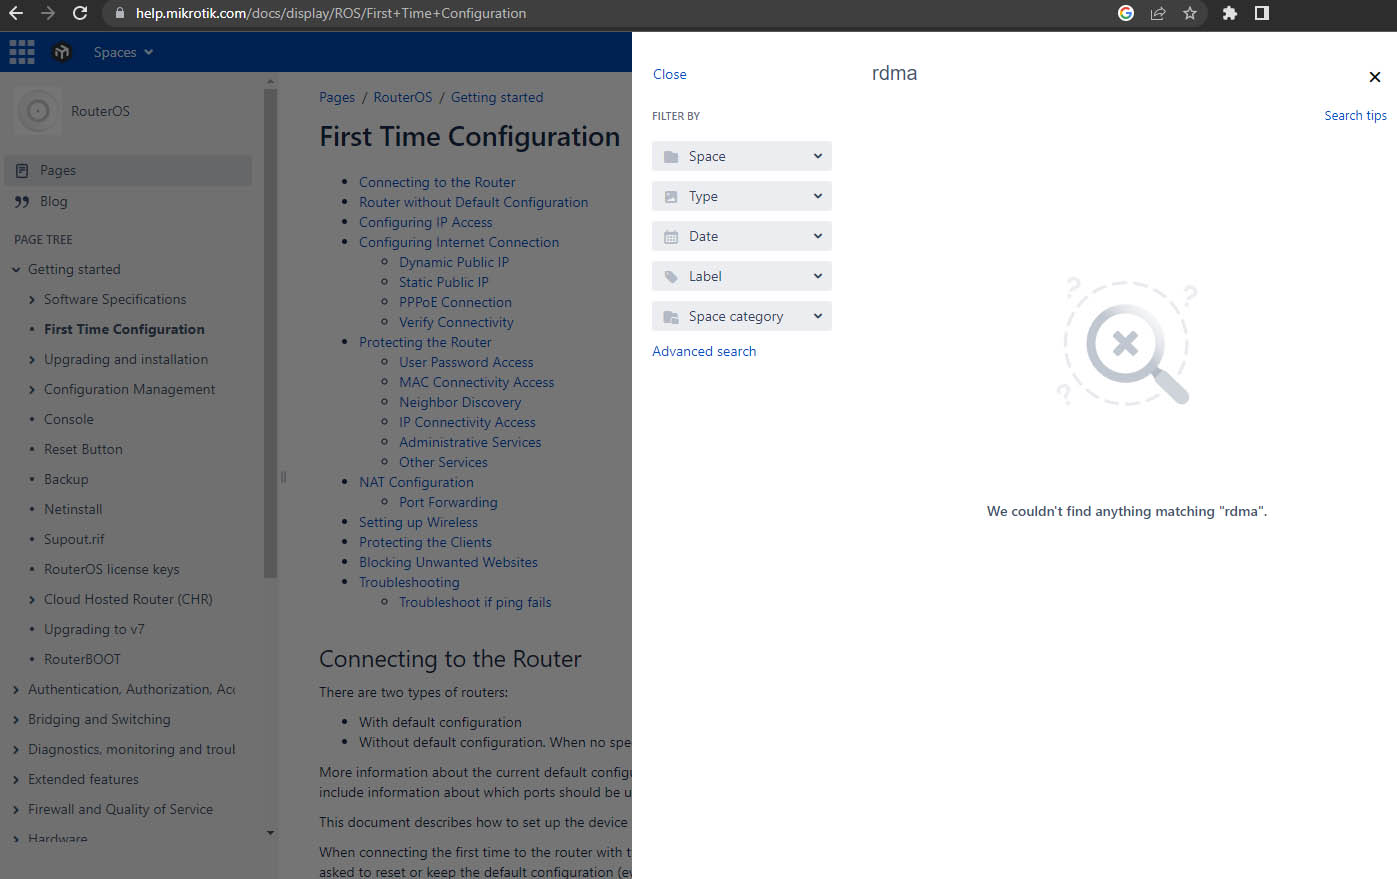The width and height of the screenshot is (1397, 879).
Task: Collapse the Getting started tree arrow
Action: pyautogui.click(x=16, y=269)
